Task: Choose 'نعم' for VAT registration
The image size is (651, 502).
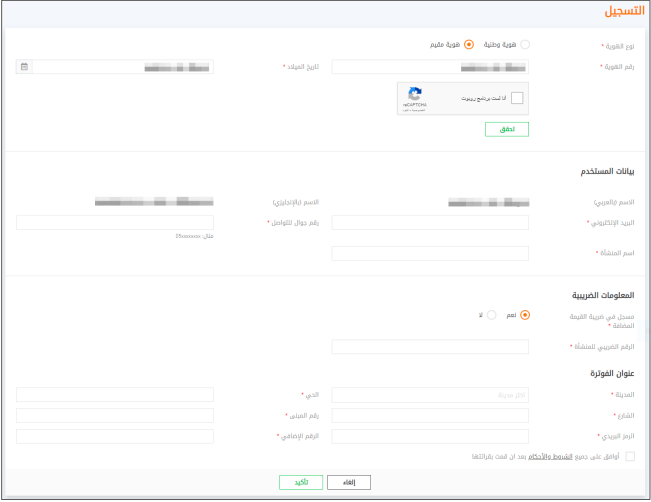Action: pos(526,314)
